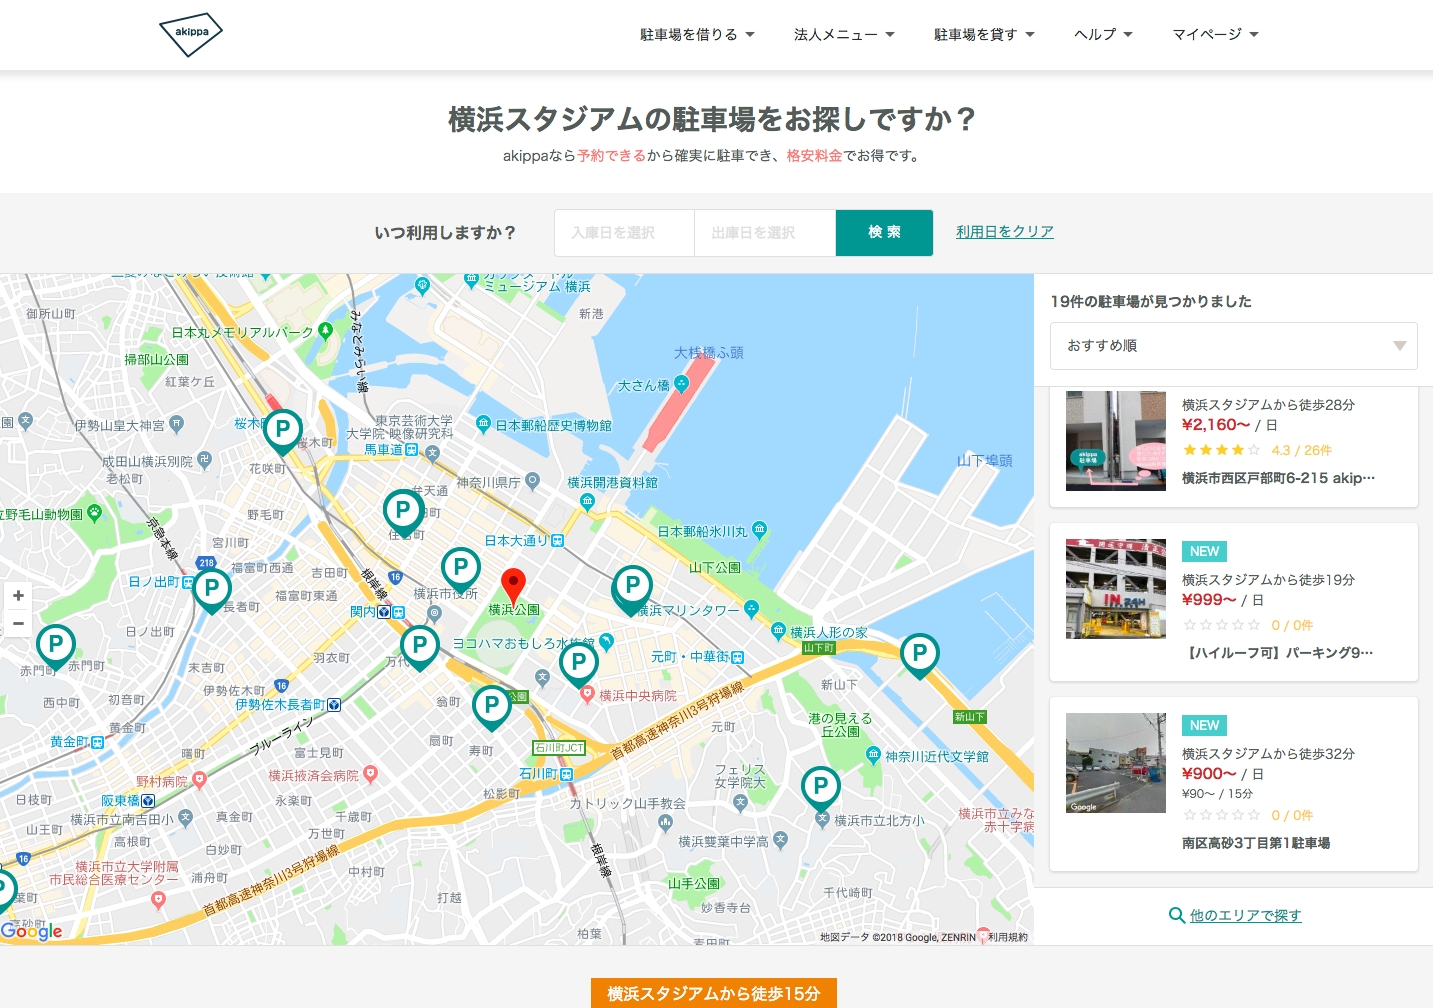Open the おすすめ順 sort dropdown

pyautogui.click(x=1233, y=346)
